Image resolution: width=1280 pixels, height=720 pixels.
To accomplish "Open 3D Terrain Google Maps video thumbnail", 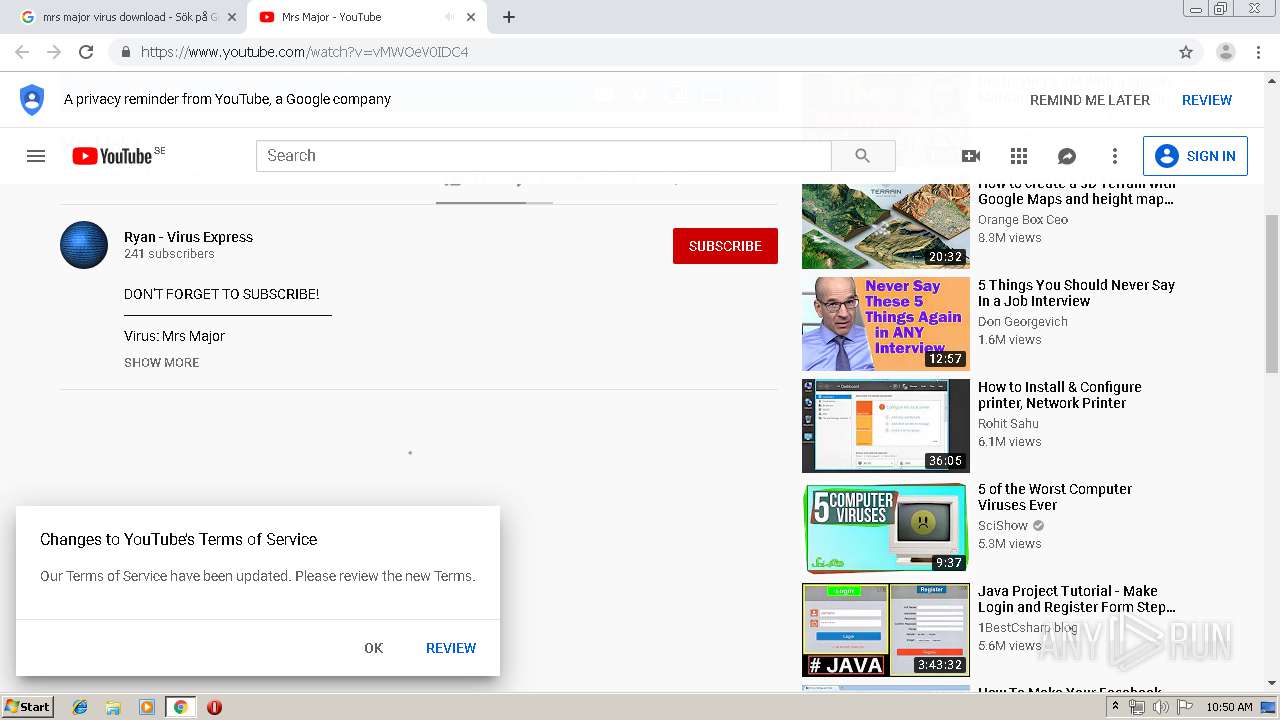I will (886, 226).
